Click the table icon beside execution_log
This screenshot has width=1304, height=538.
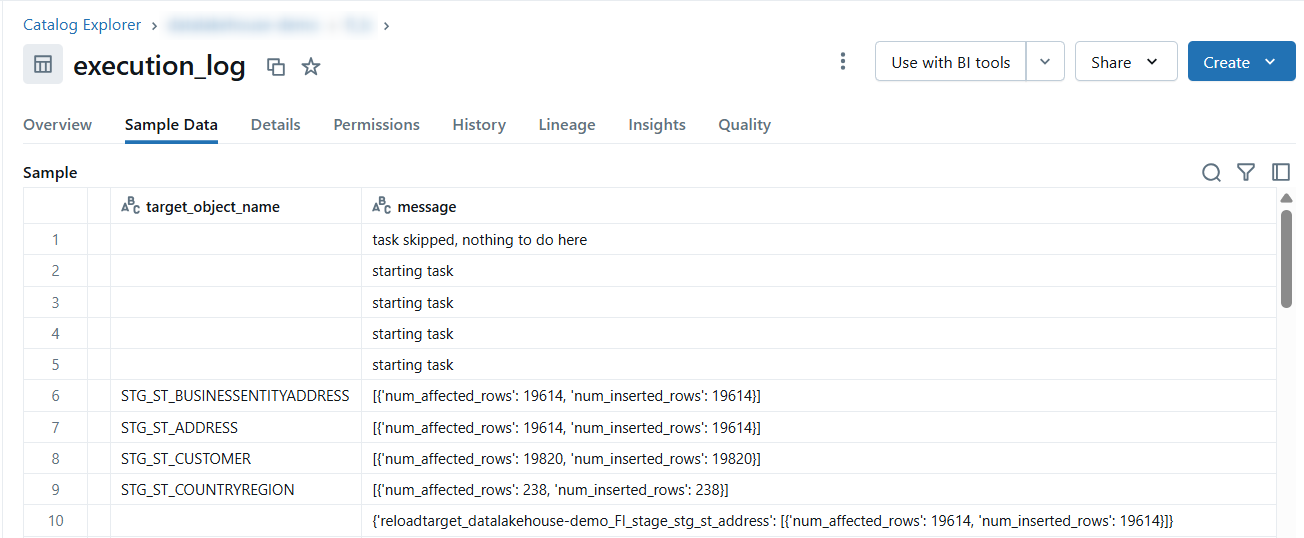pyautogui.click(x=43, y=64)
